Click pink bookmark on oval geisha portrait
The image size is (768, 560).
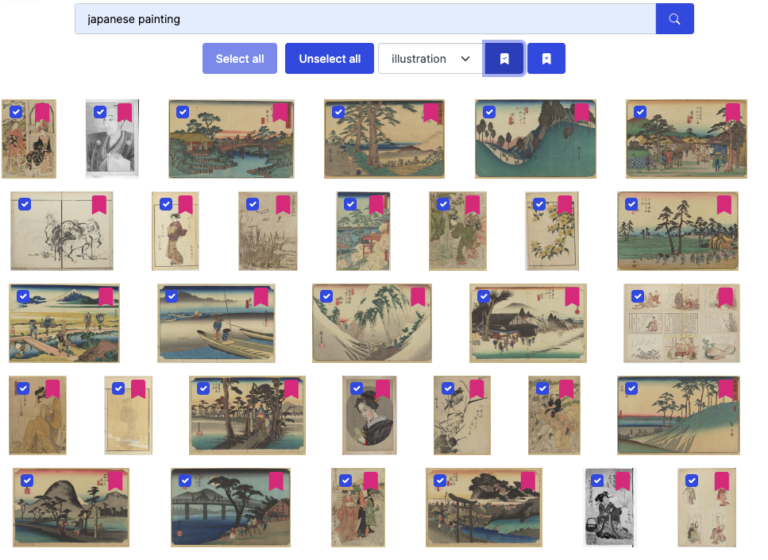tap(383, 389)
